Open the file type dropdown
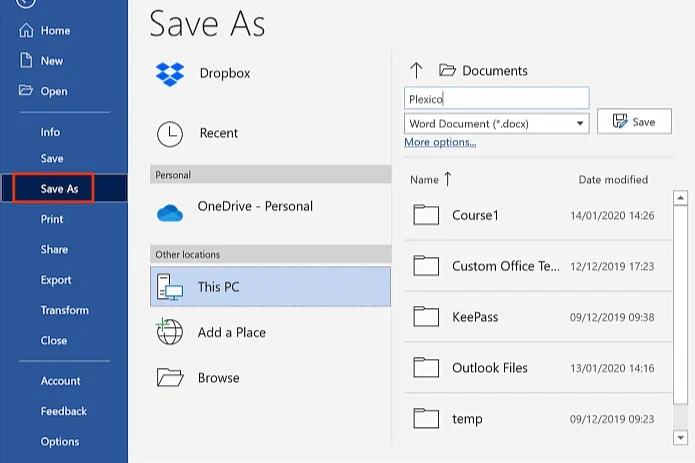Screen dimensions: 695x463 click(580, 123)
